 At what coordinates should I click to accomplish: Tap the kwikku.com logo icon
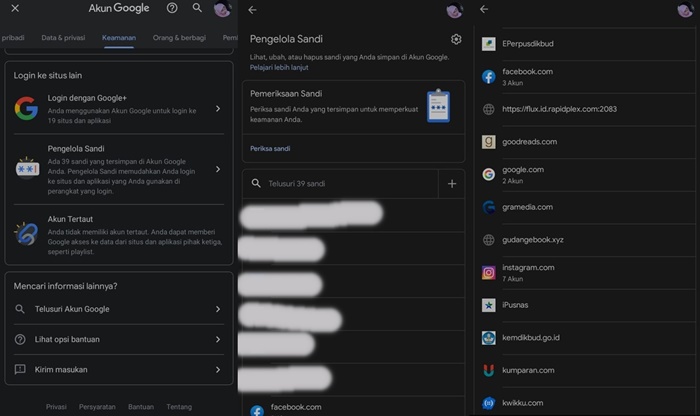(488, 403)
